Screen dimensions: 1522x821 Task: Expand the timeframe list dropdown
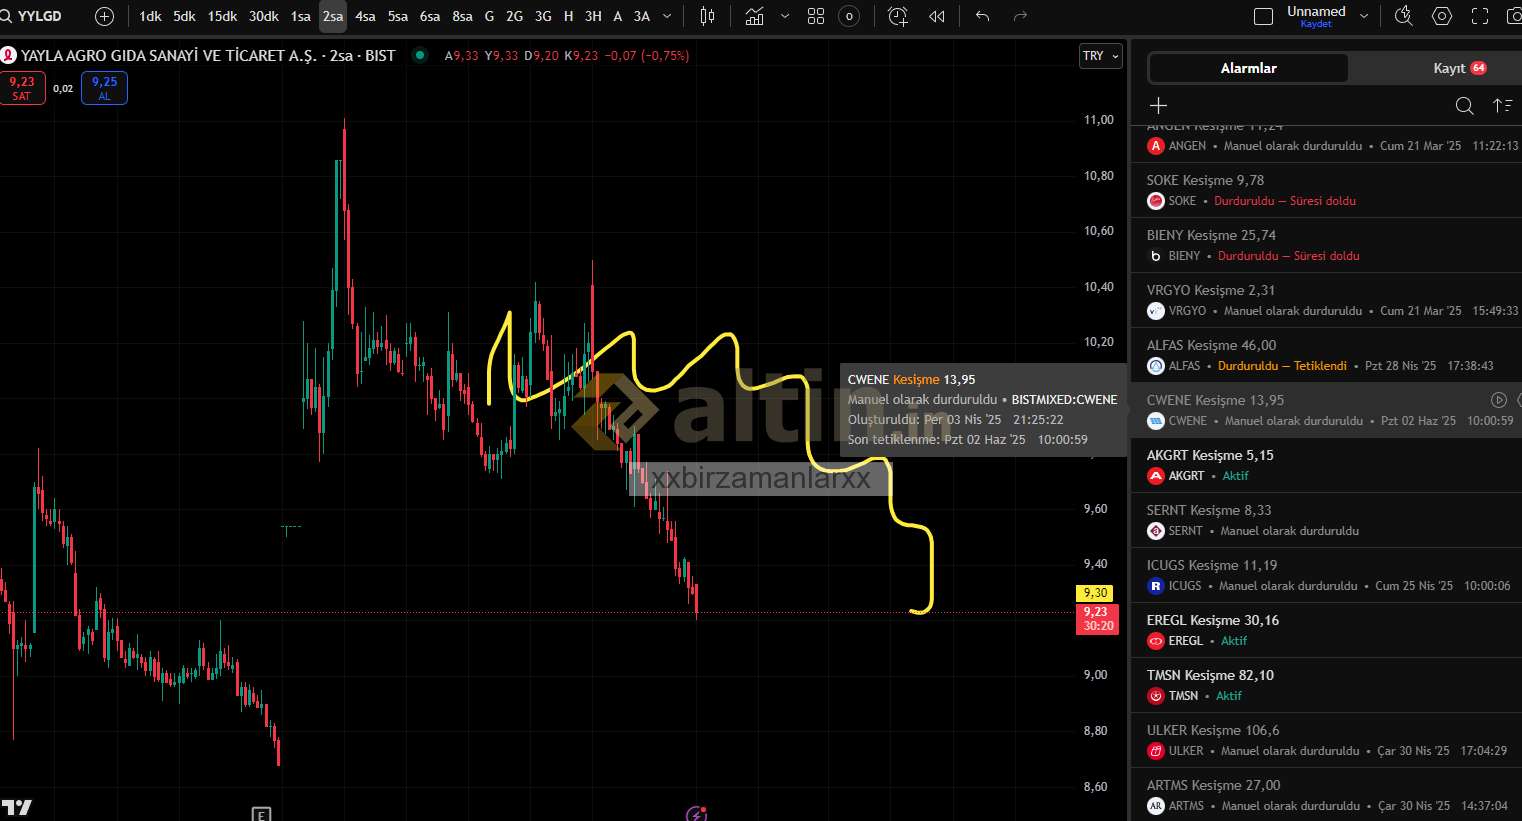point(668,16)
